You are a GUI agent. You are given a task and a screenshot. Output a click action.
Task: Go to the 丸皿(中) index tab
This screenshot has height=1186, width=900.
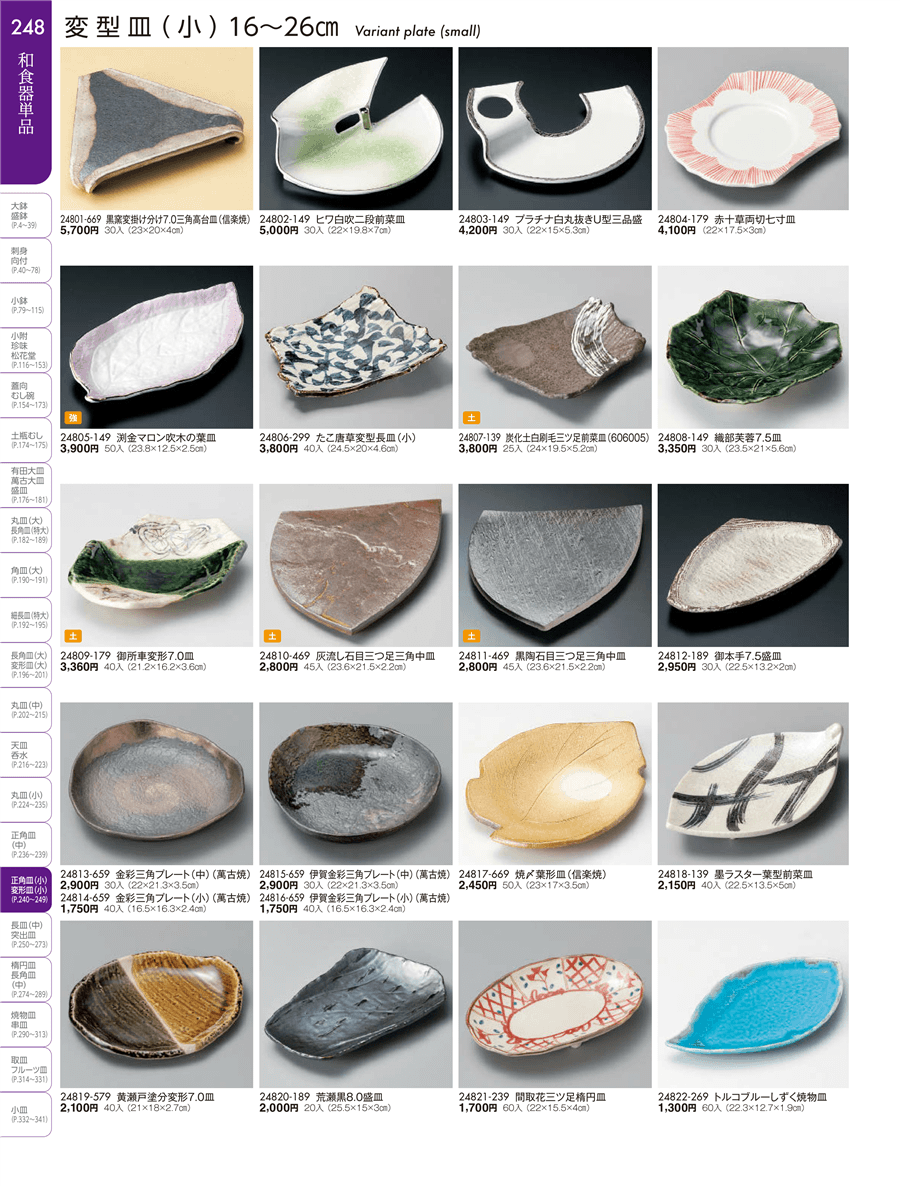pyautogui.click(x=26, y=709)
